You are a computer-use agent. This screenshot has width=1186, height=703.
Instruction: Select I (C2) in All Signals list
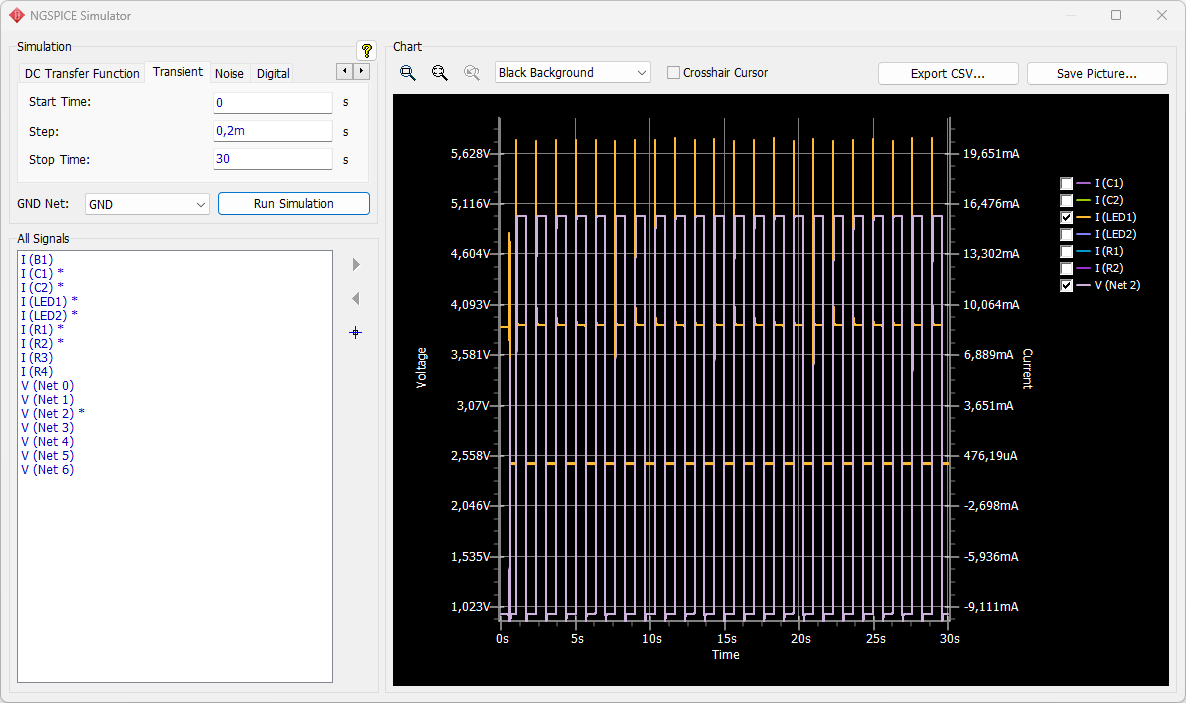point(42,288)
